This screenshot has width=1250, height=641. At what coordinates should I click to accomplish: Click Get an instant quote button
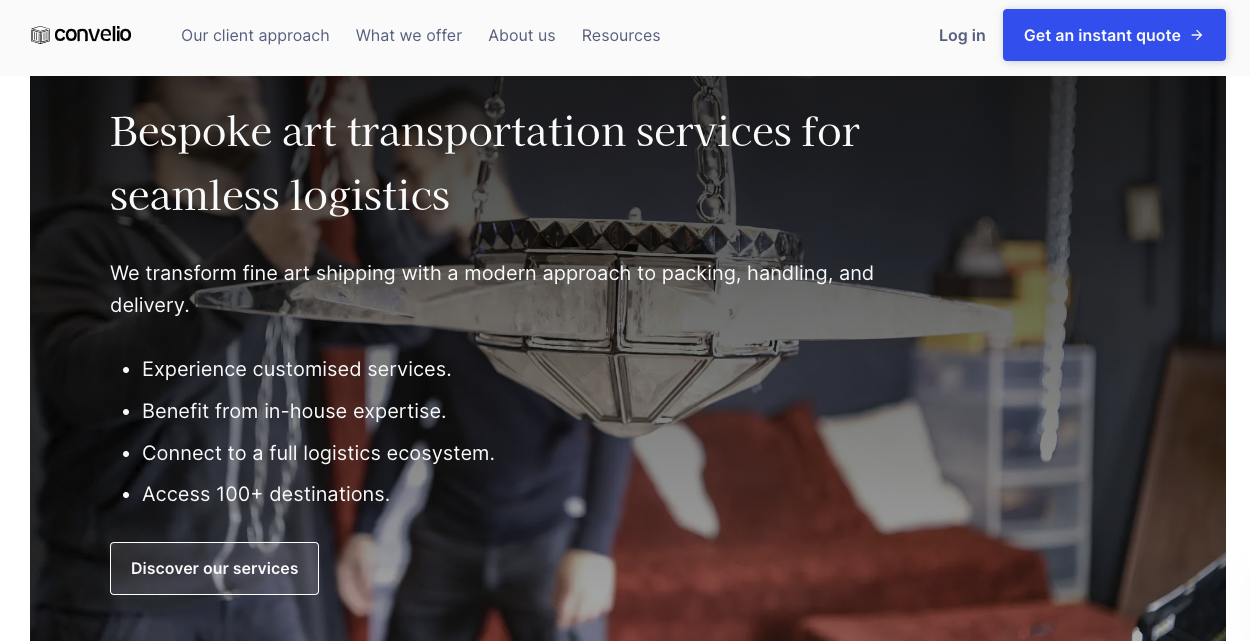1114,35
